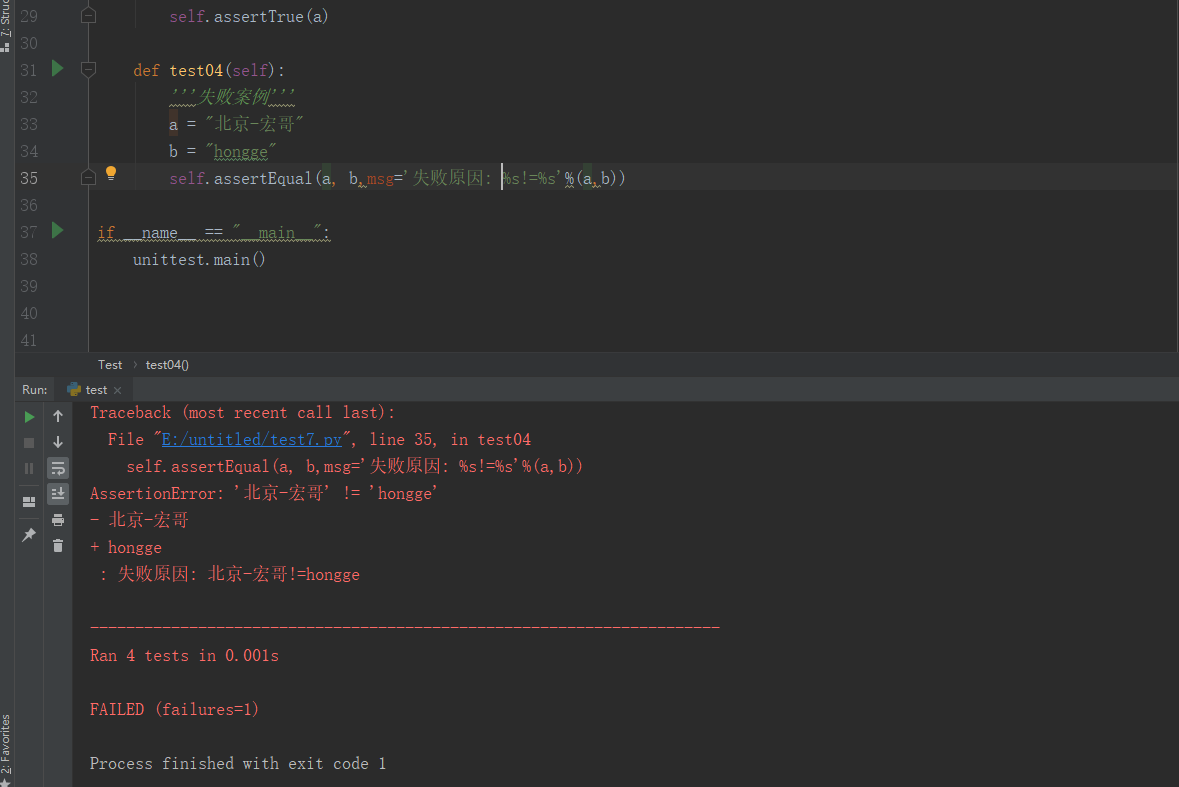1179x787 pixels.
Task: Click the msg parameter on line 35
Action: [x=380, y=178]
